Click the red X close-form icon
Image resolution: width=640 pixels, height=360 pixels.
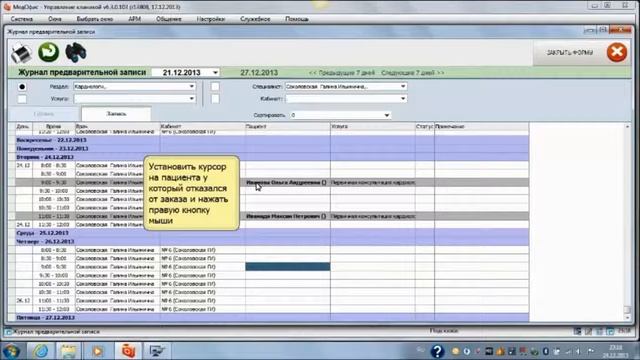[x=617, y=52]
